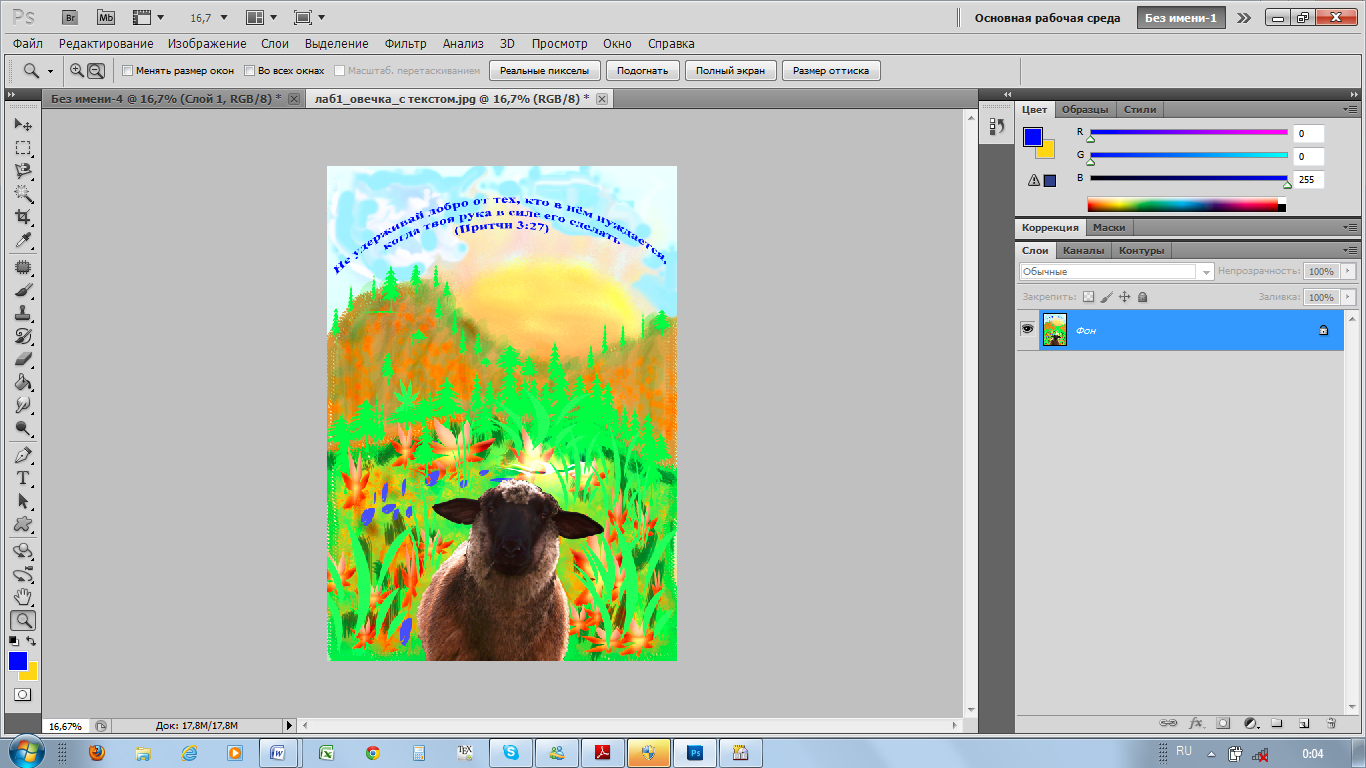Enable 'Менять размер окон' checkbox

(x=127, y=71)
